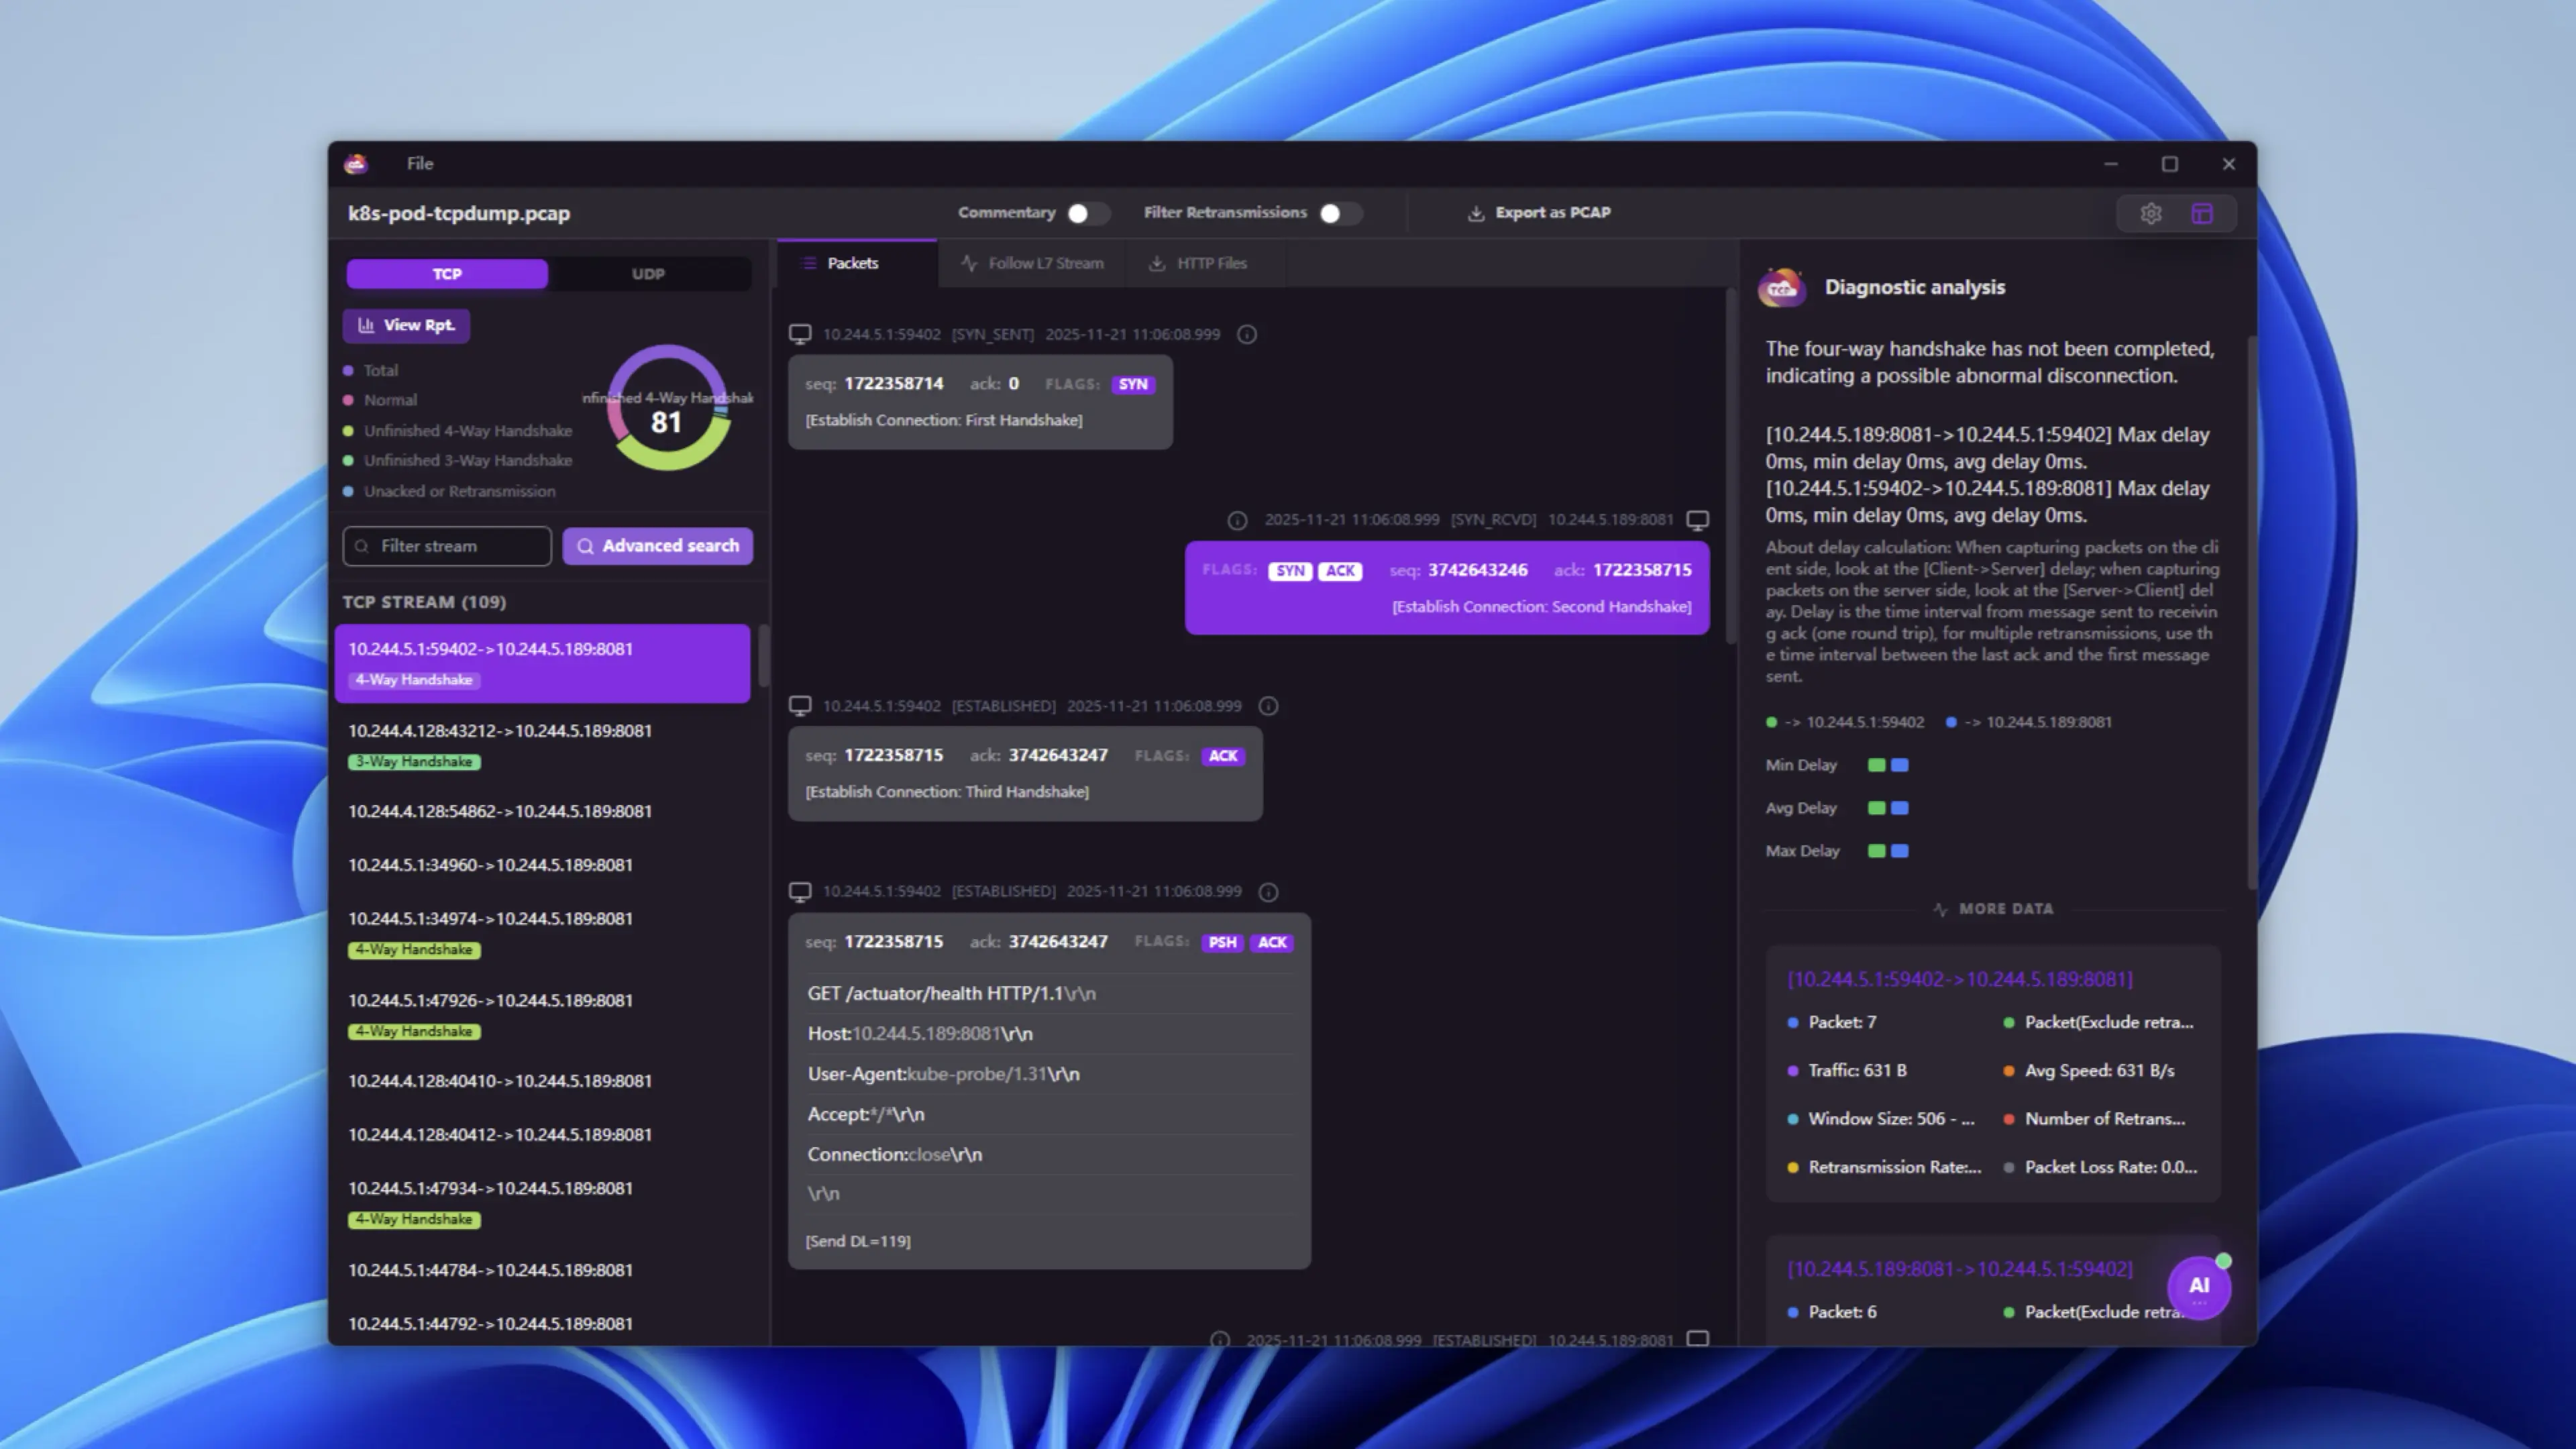Switch protocol view to UDP
This screenshot has width=2576, height=1449.
(648, 274)
